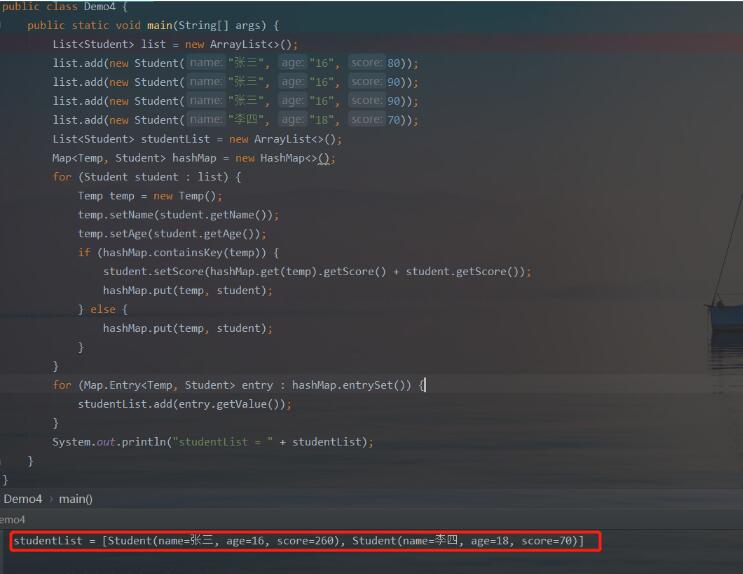This screenshot has height=574, width=743.
Task: Click the list.add line with score 80
Action: pos(236,63)
